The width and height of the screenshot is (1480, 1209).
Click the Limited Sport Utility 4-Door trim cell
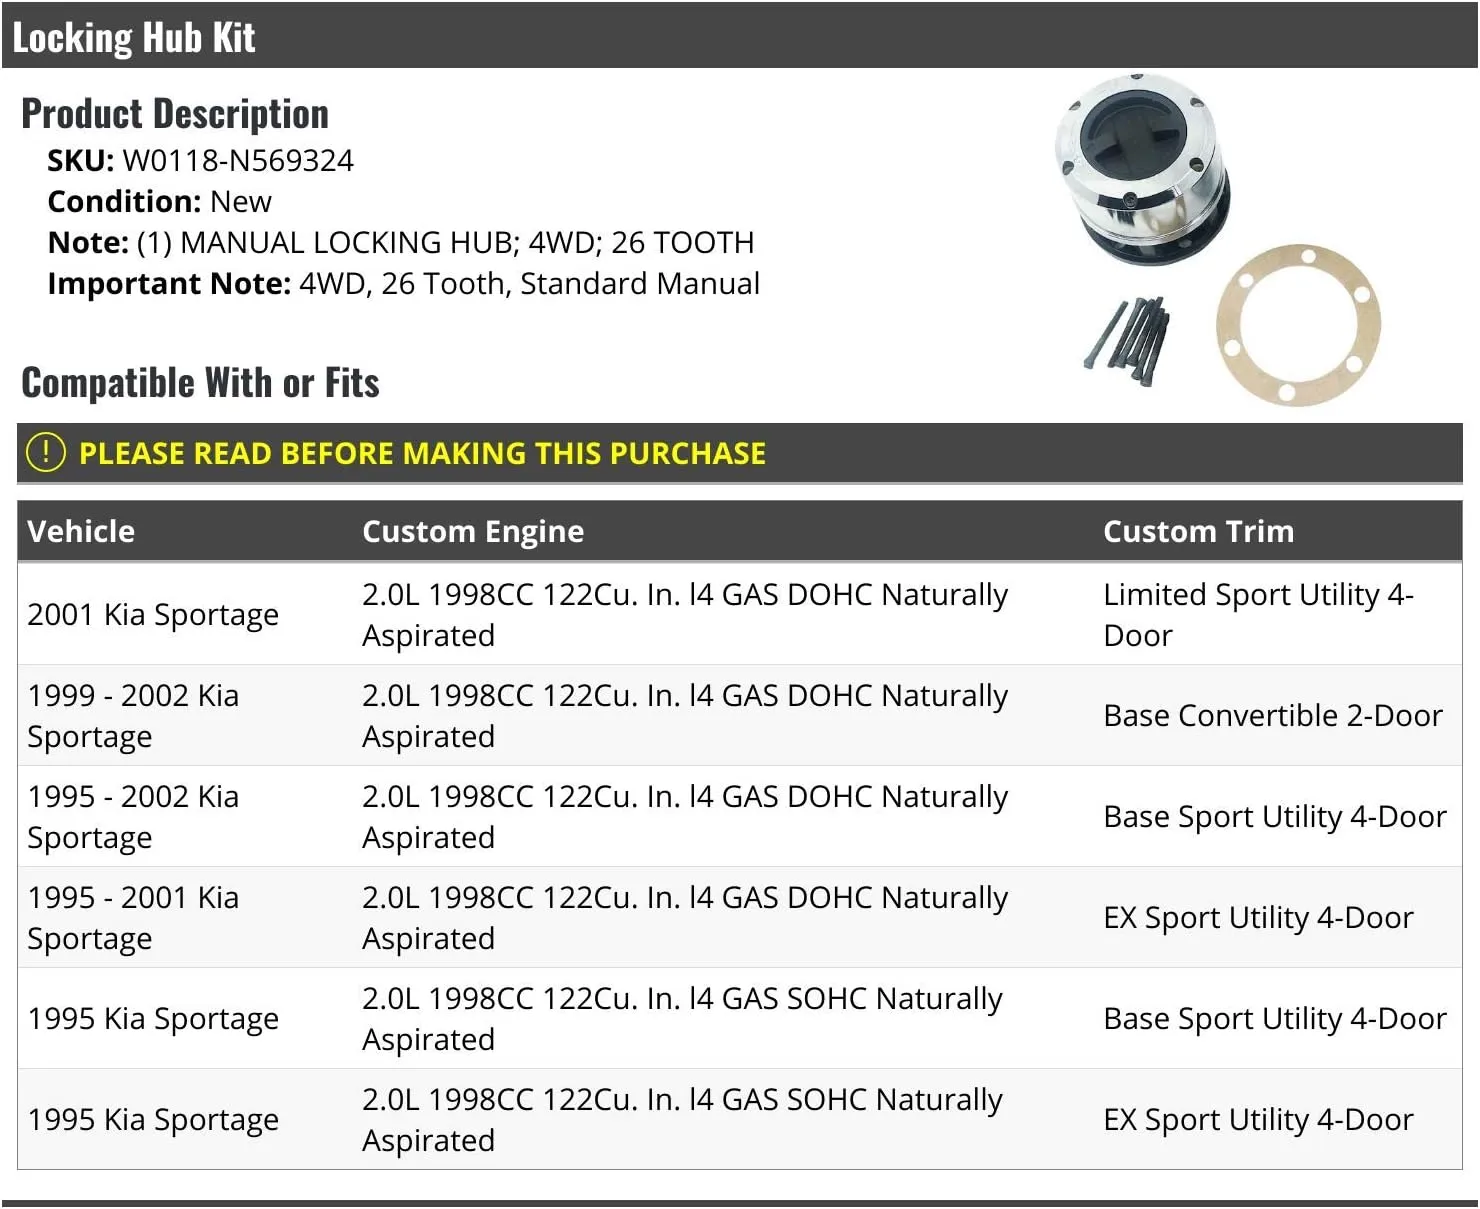point(1258,614)
